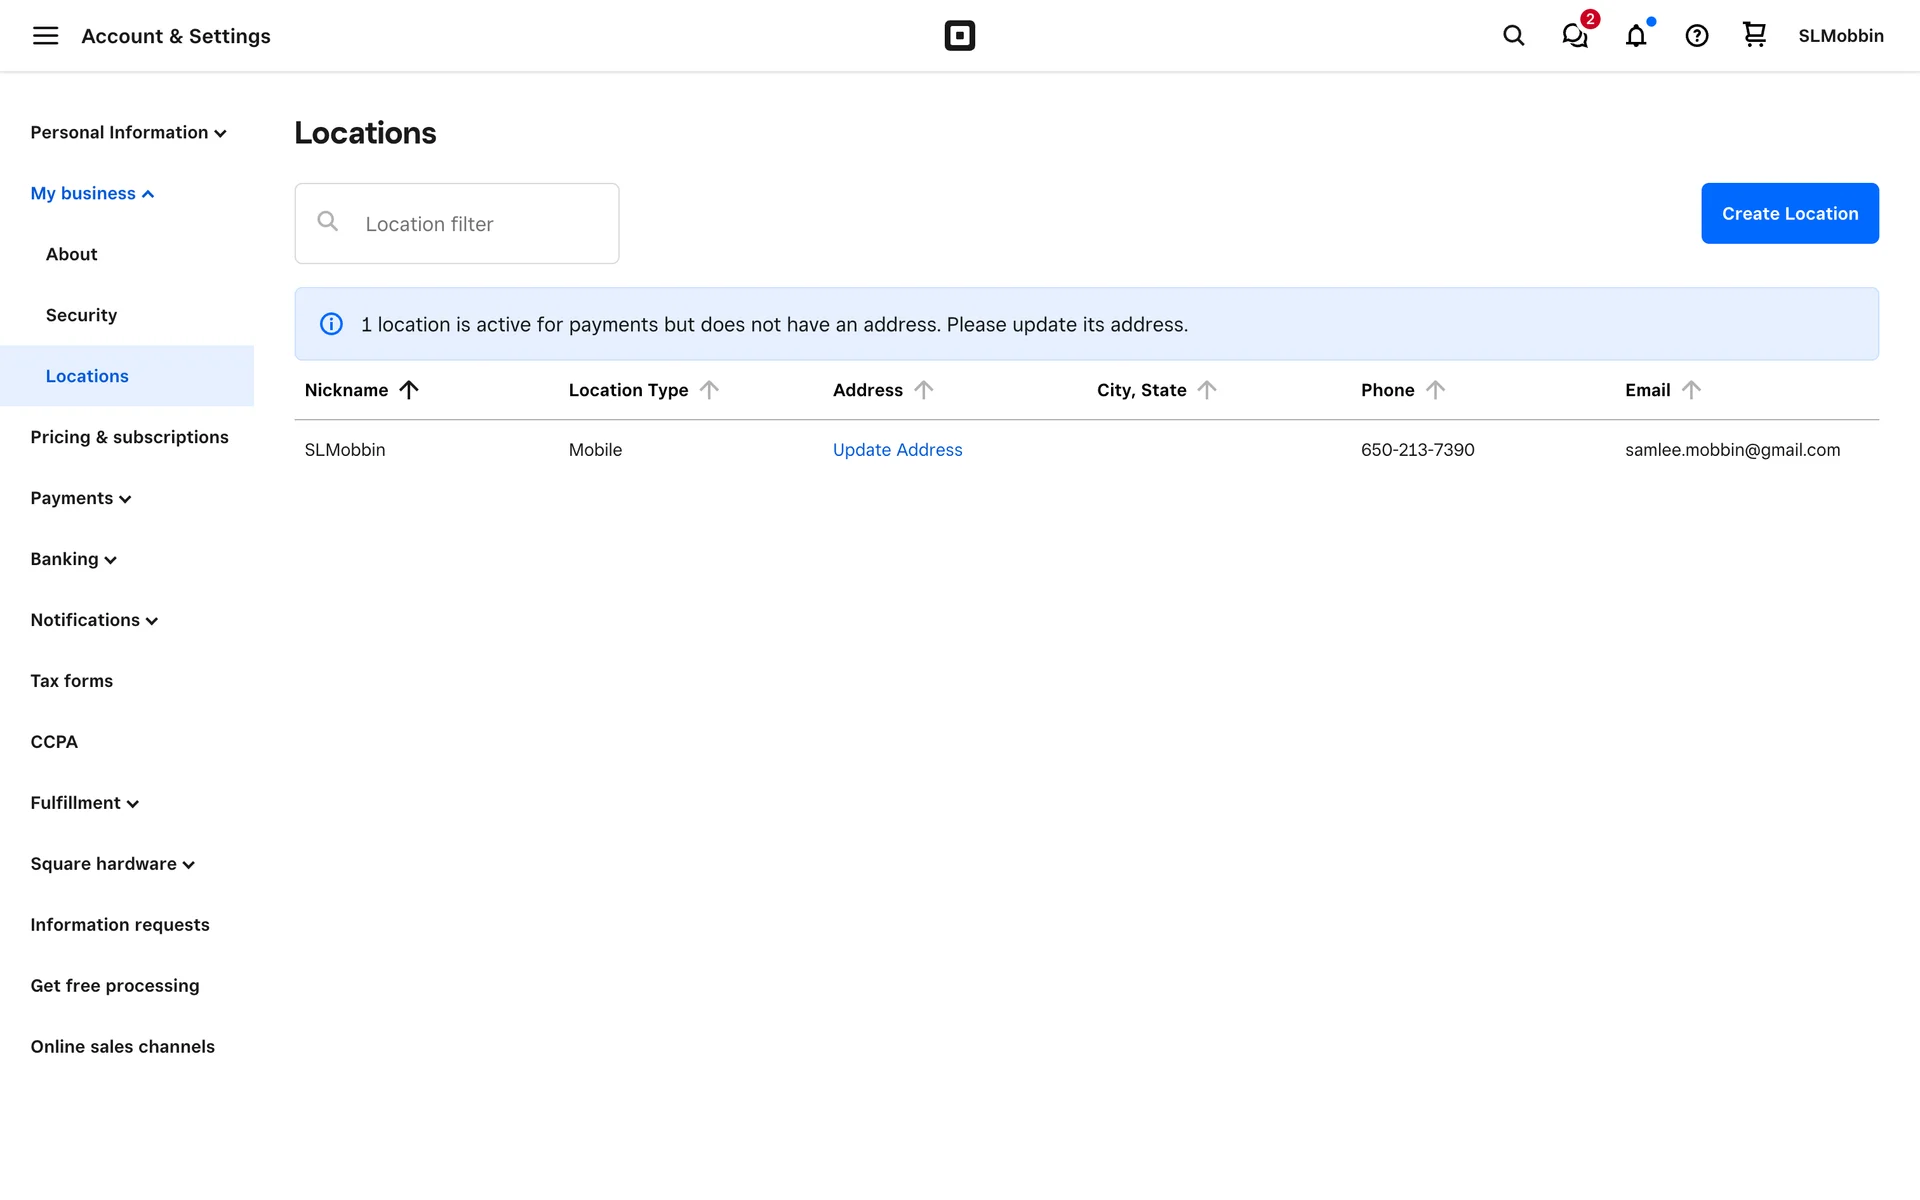The image size is (1920, 1200).
Task: Expand the Banking section
Action: click(x=73, y=559)
